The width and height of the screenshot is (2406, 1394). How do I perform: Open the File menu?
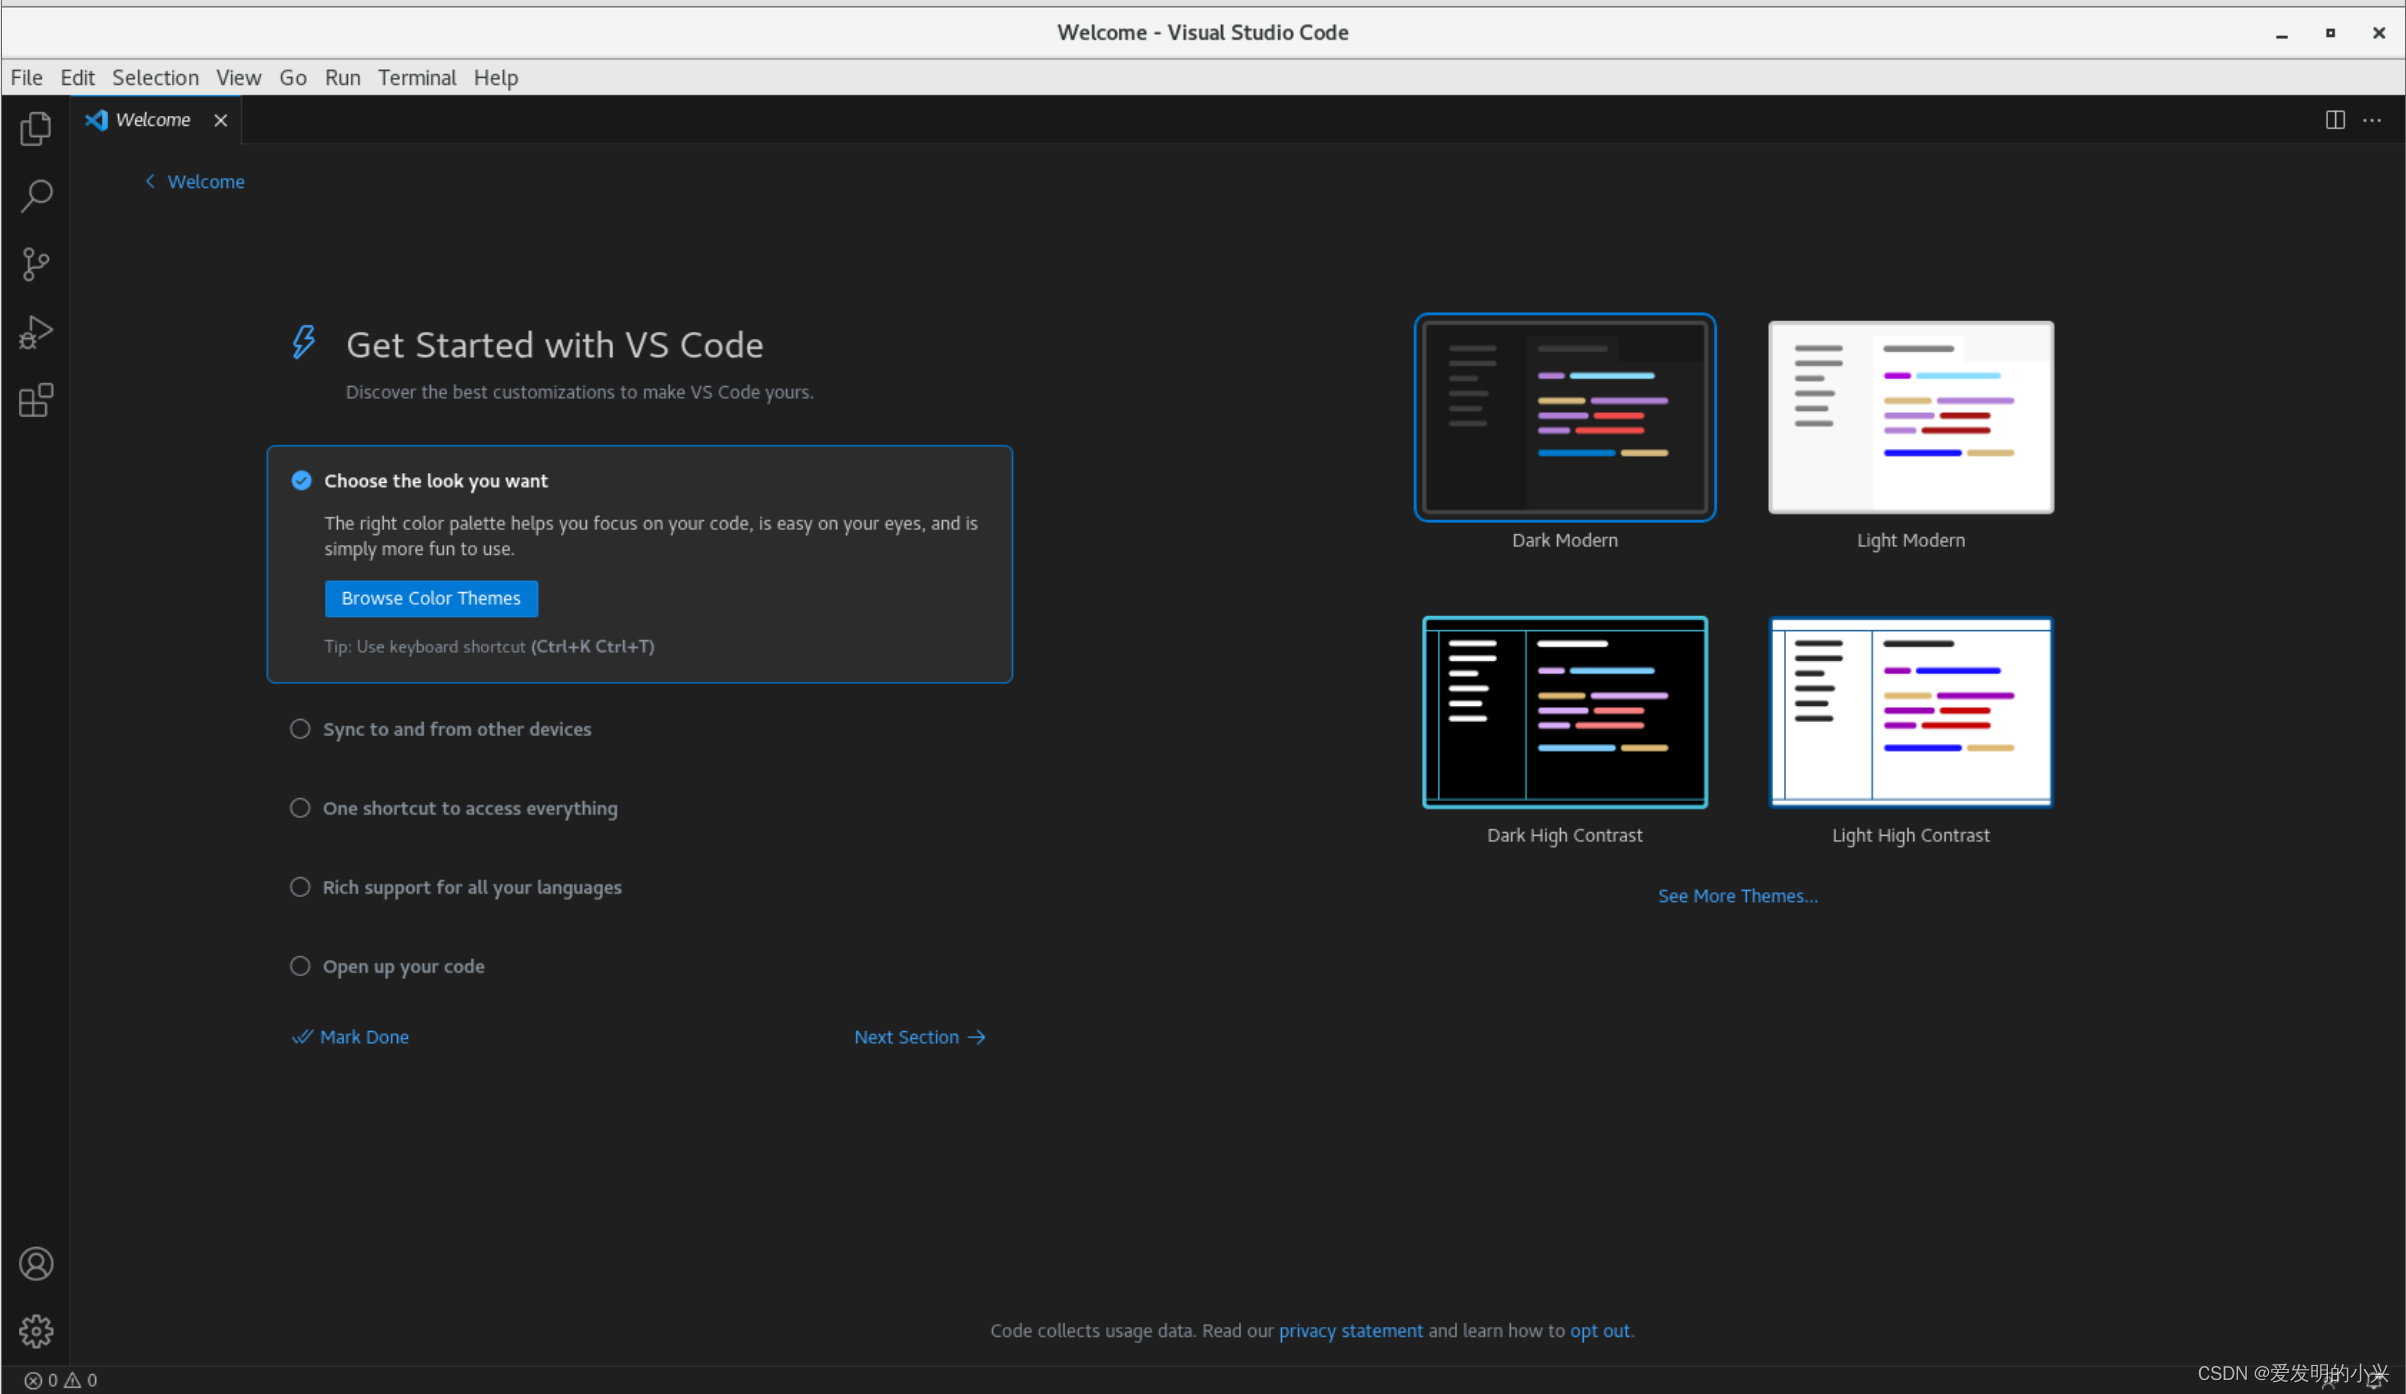click(25, 76)
